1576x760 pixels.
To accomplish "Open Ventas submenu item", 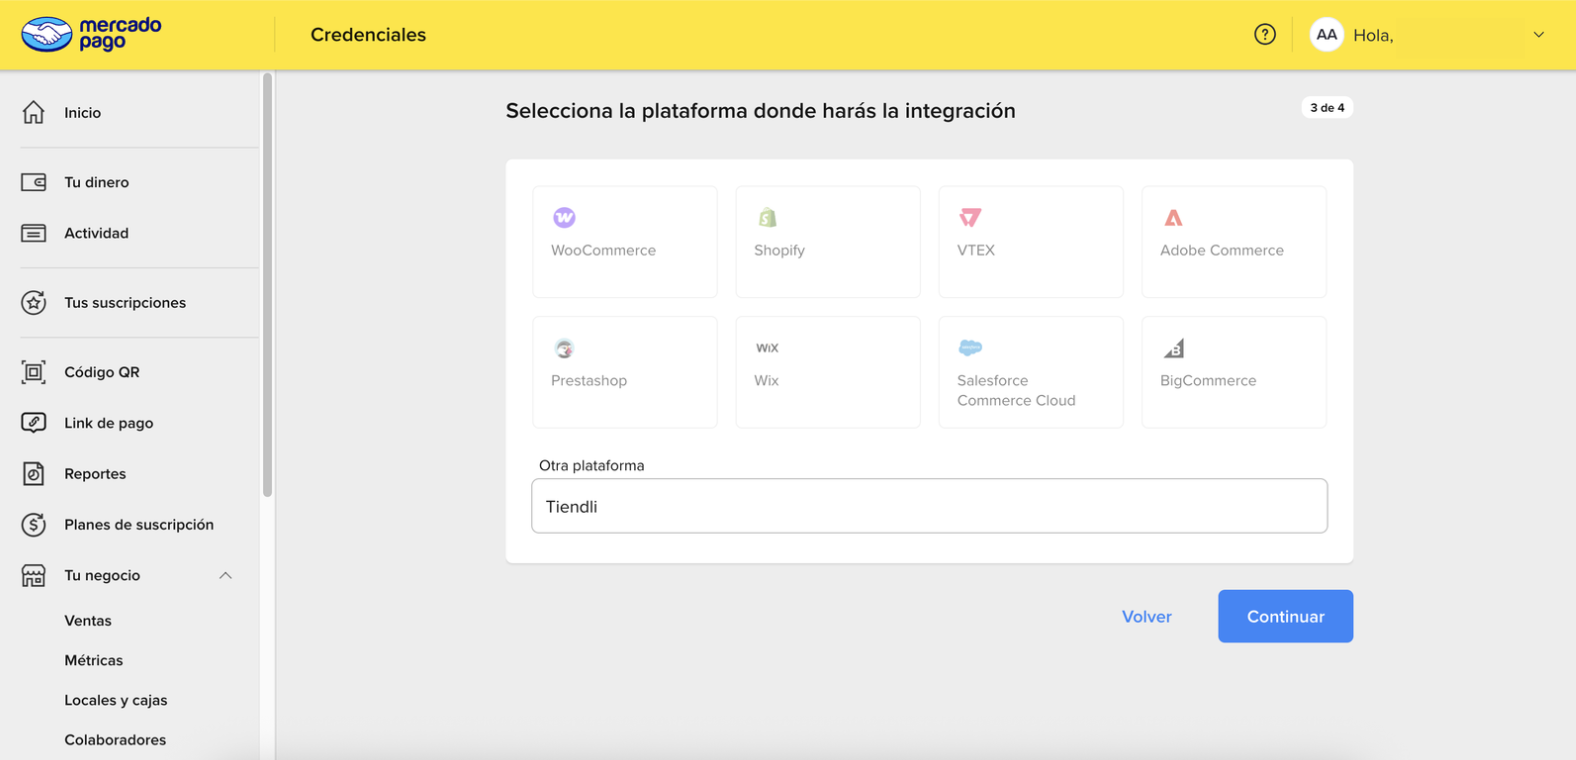I will pos(88,621).
